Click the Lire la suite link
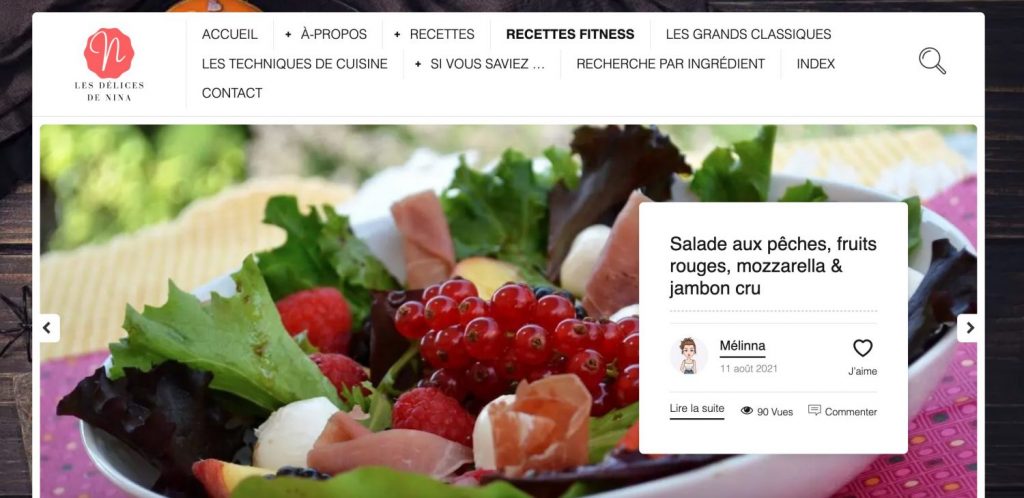The width and height of the screenshot is (1024, 498). (697, 409)
